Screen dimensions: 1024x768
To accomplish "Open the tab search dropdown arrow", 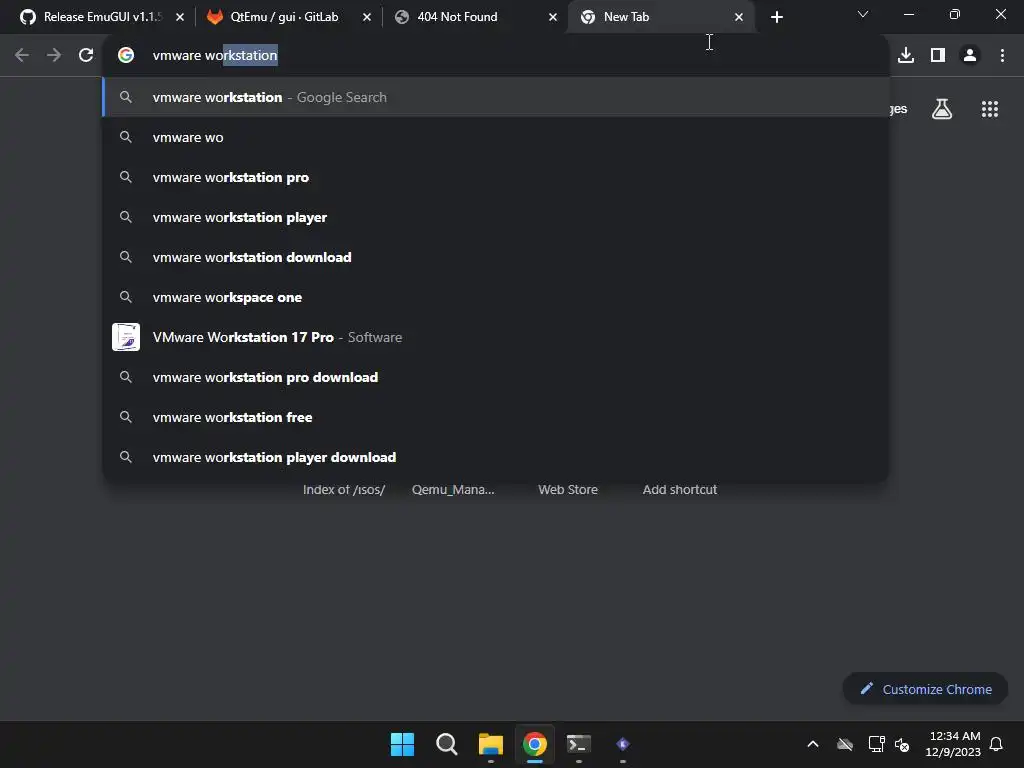I will coord(863,14).
